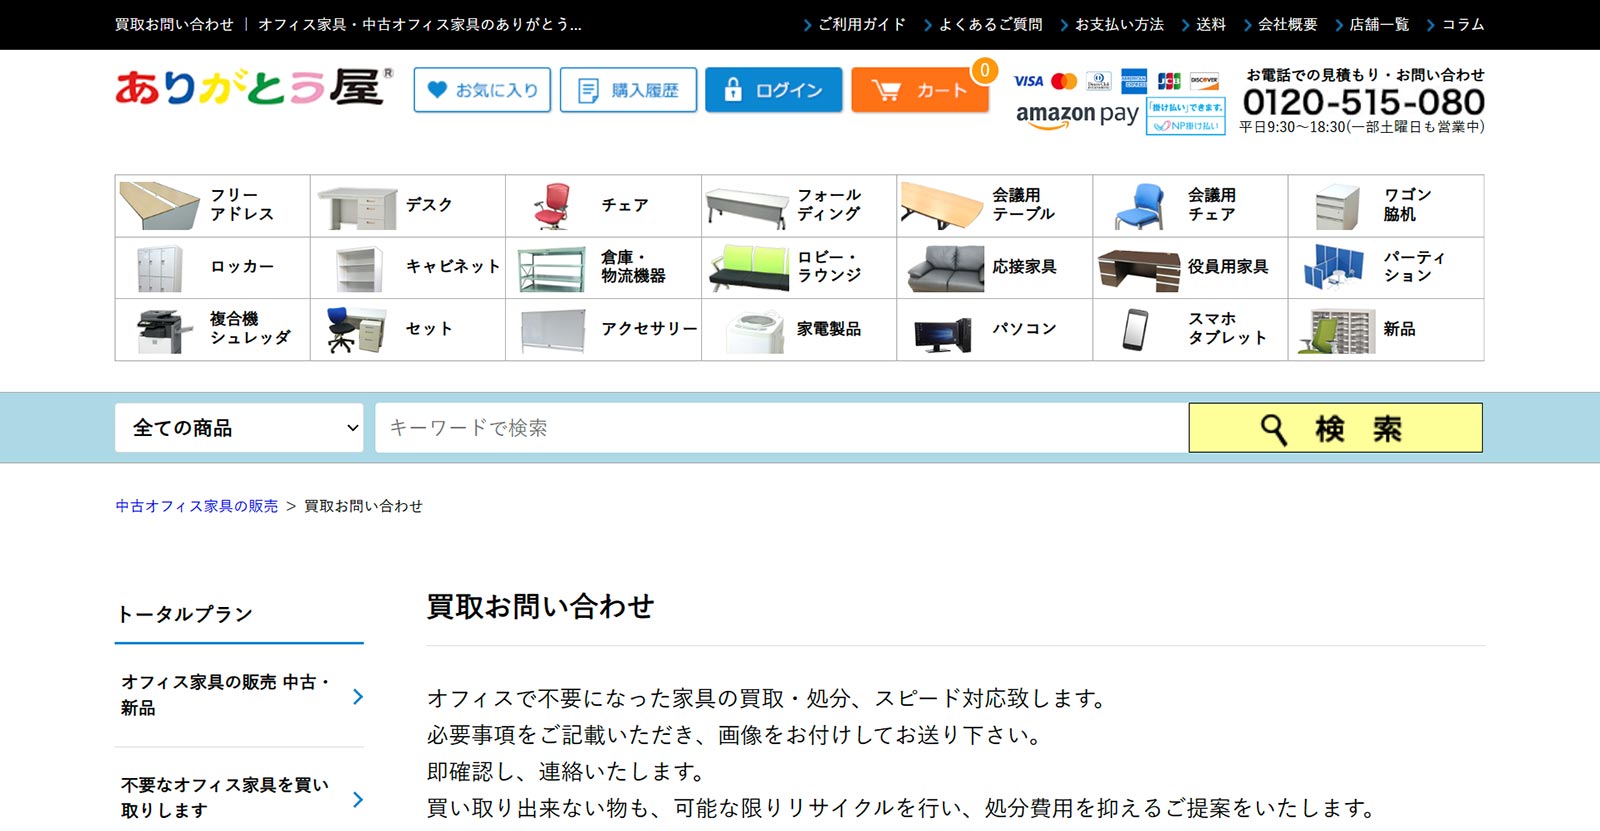
Task: Open the デスク category
Action: click(x=408, y=205)
